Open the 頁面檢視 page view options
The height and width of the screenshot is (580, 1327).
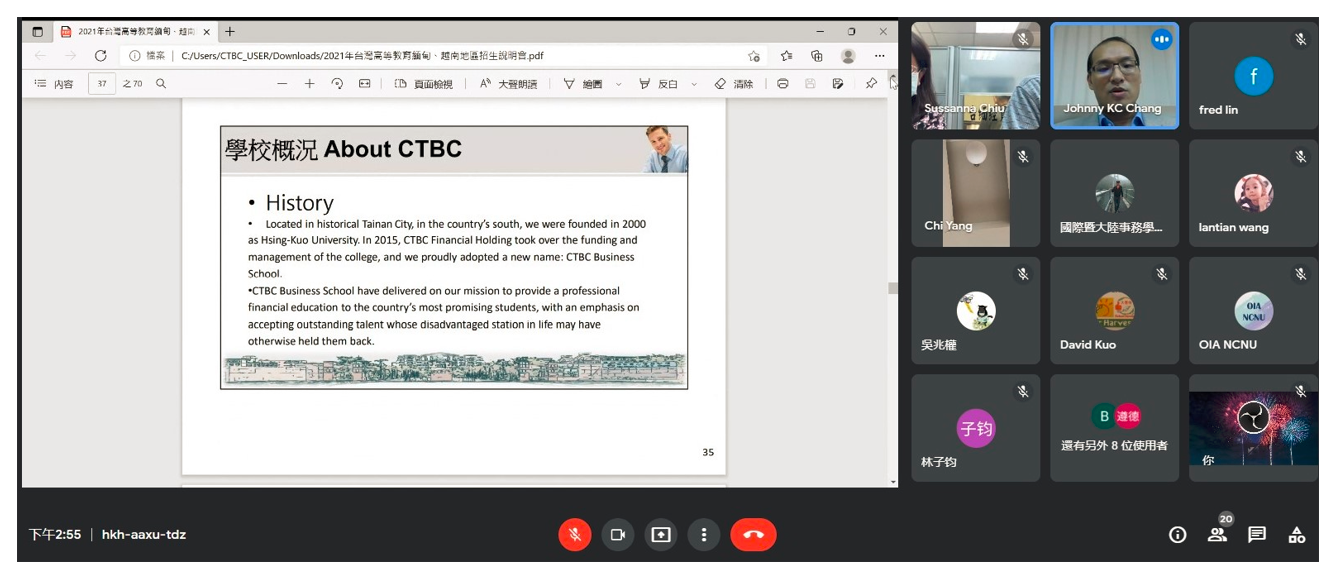pos(424,84)
